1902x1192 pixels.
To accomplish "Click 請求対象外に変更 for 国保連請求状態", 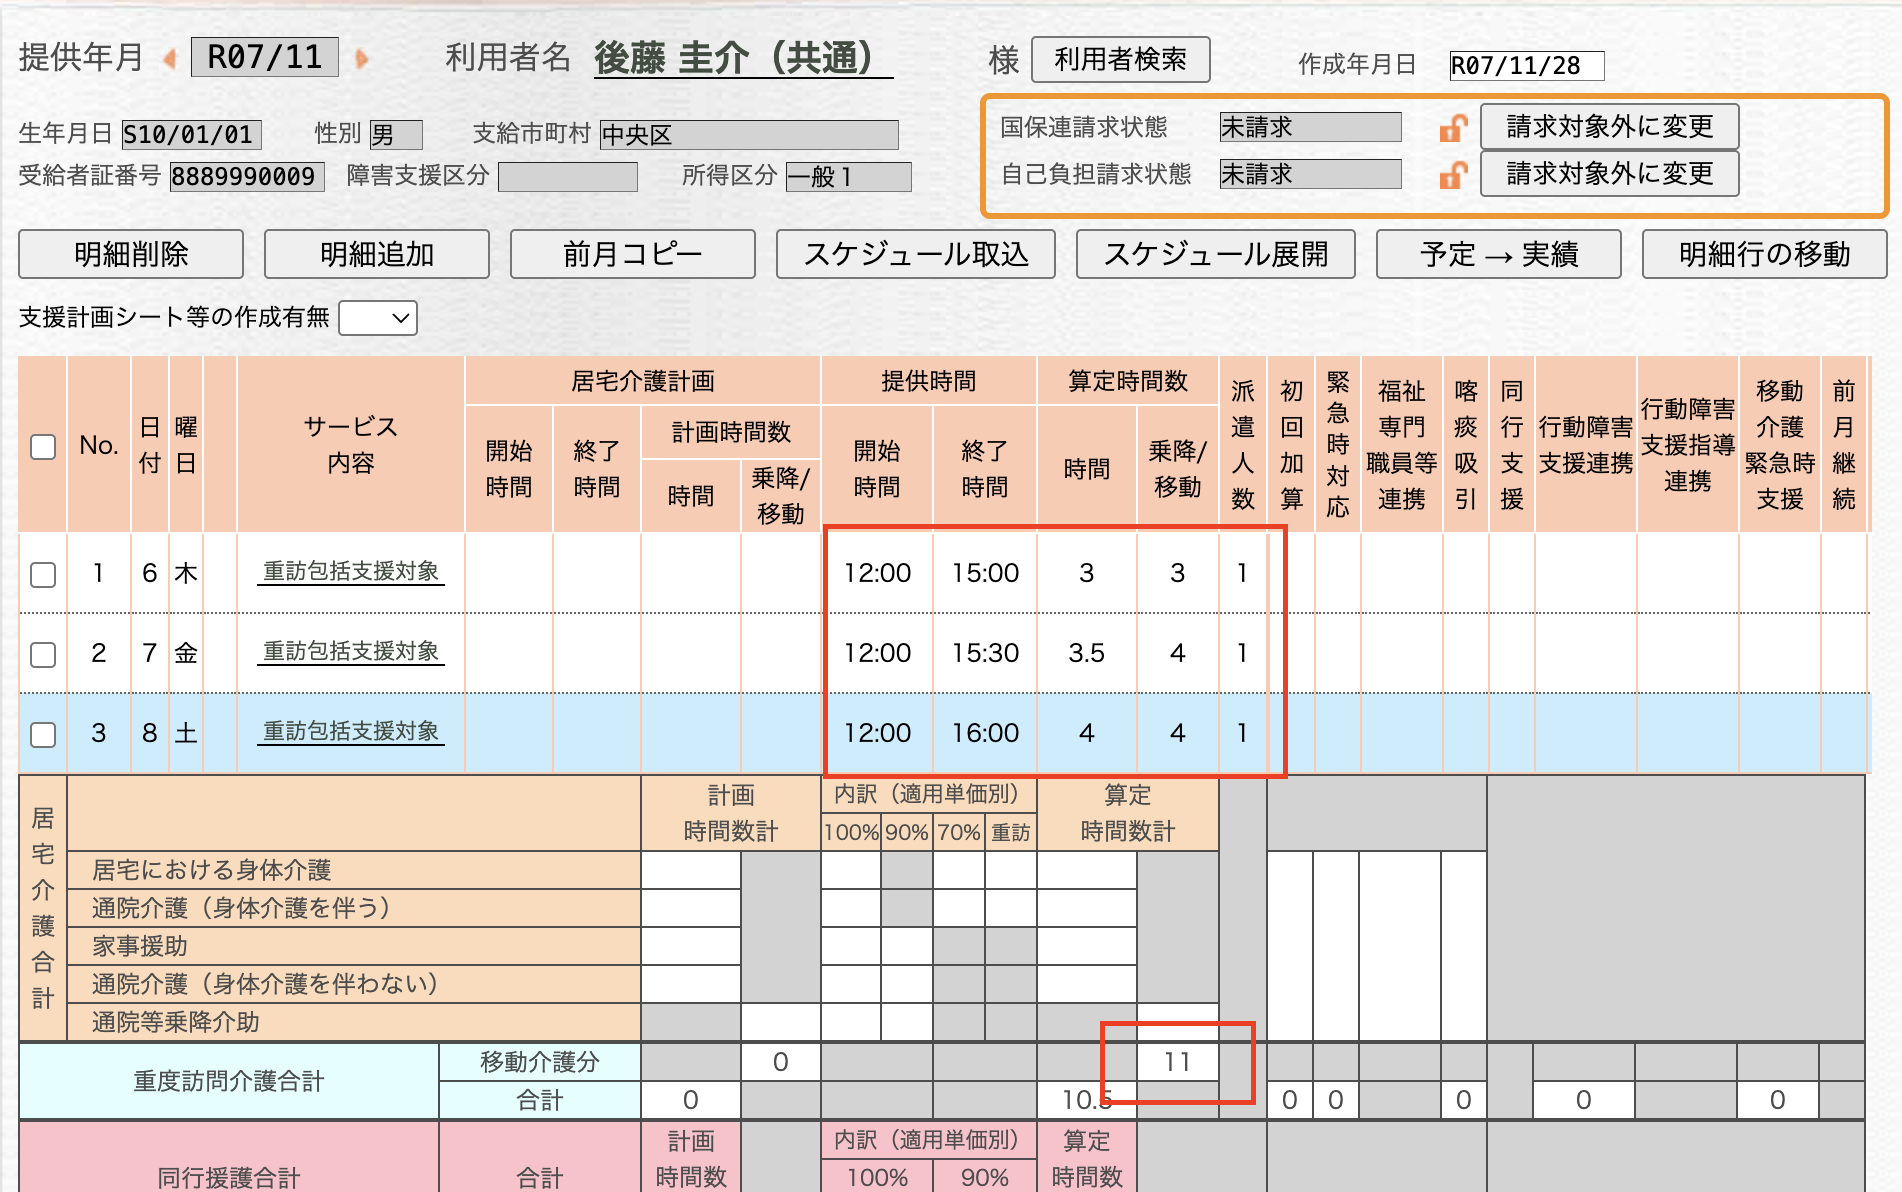I will click(1608, 126).
